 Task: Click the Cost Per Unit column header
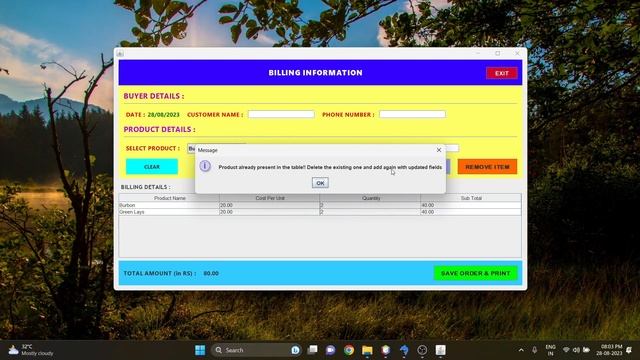[270, 198]
